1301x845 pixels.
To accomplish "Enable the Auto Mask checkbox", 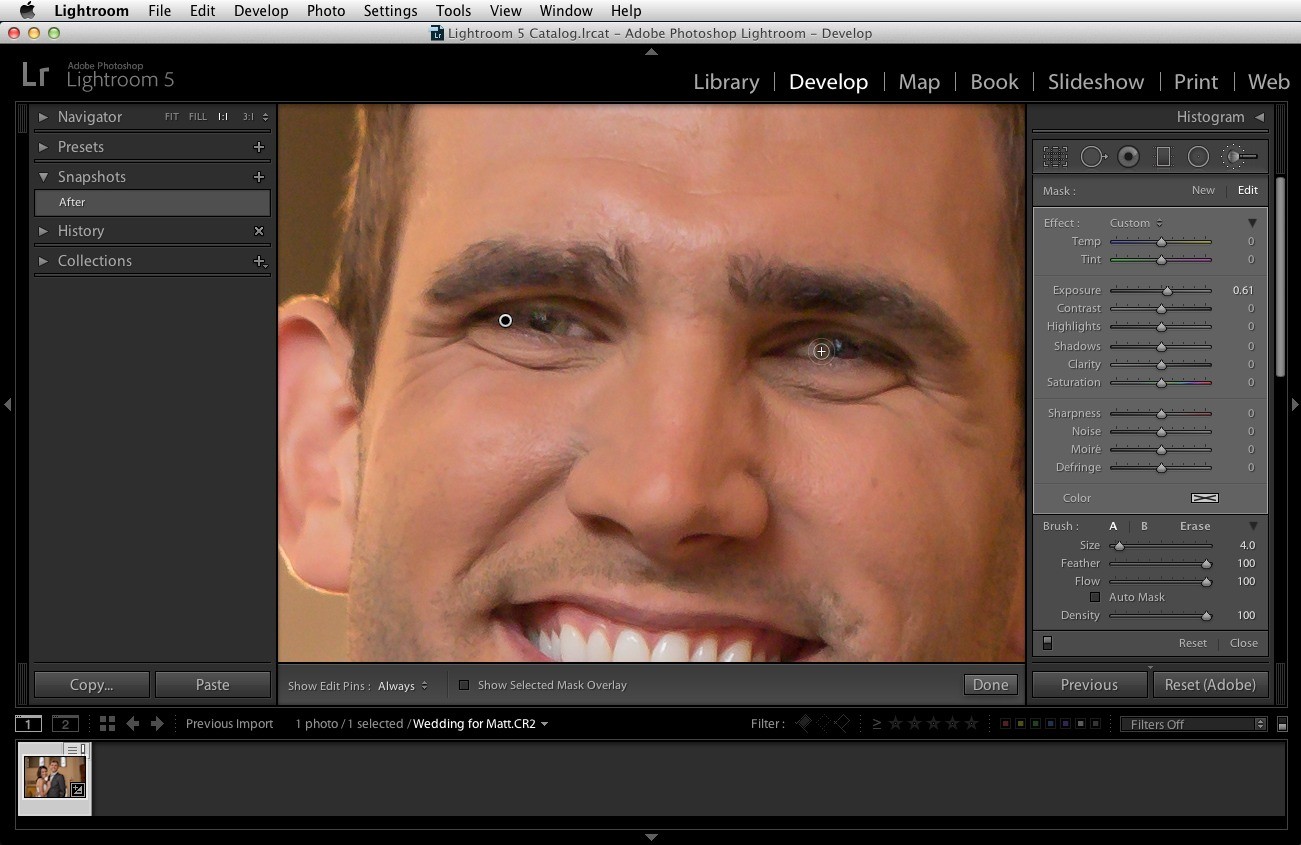I will [1095, 597].
